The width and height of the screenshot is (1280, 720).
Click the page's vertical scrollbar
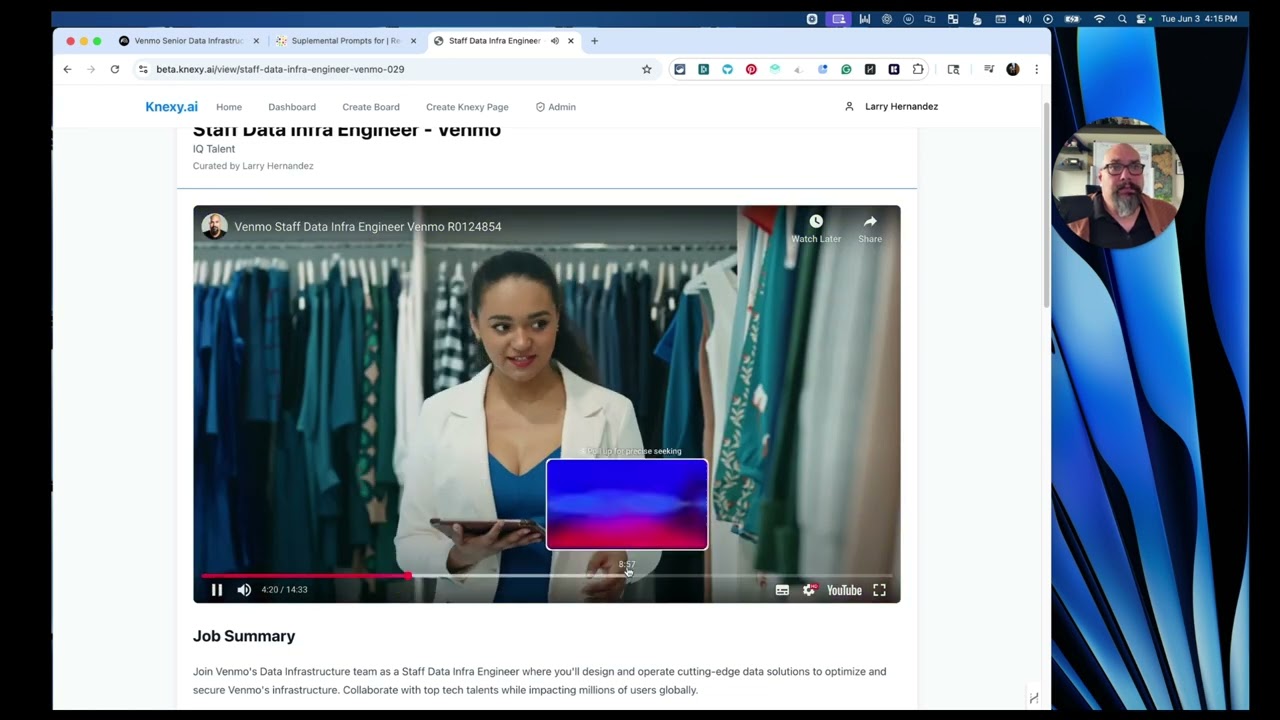[1047, 205]
